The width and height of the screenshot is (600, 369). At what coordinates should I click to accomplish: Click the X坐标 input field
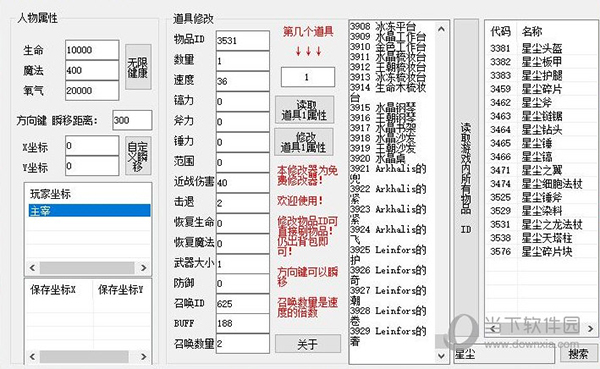click(x=92, y=145)
